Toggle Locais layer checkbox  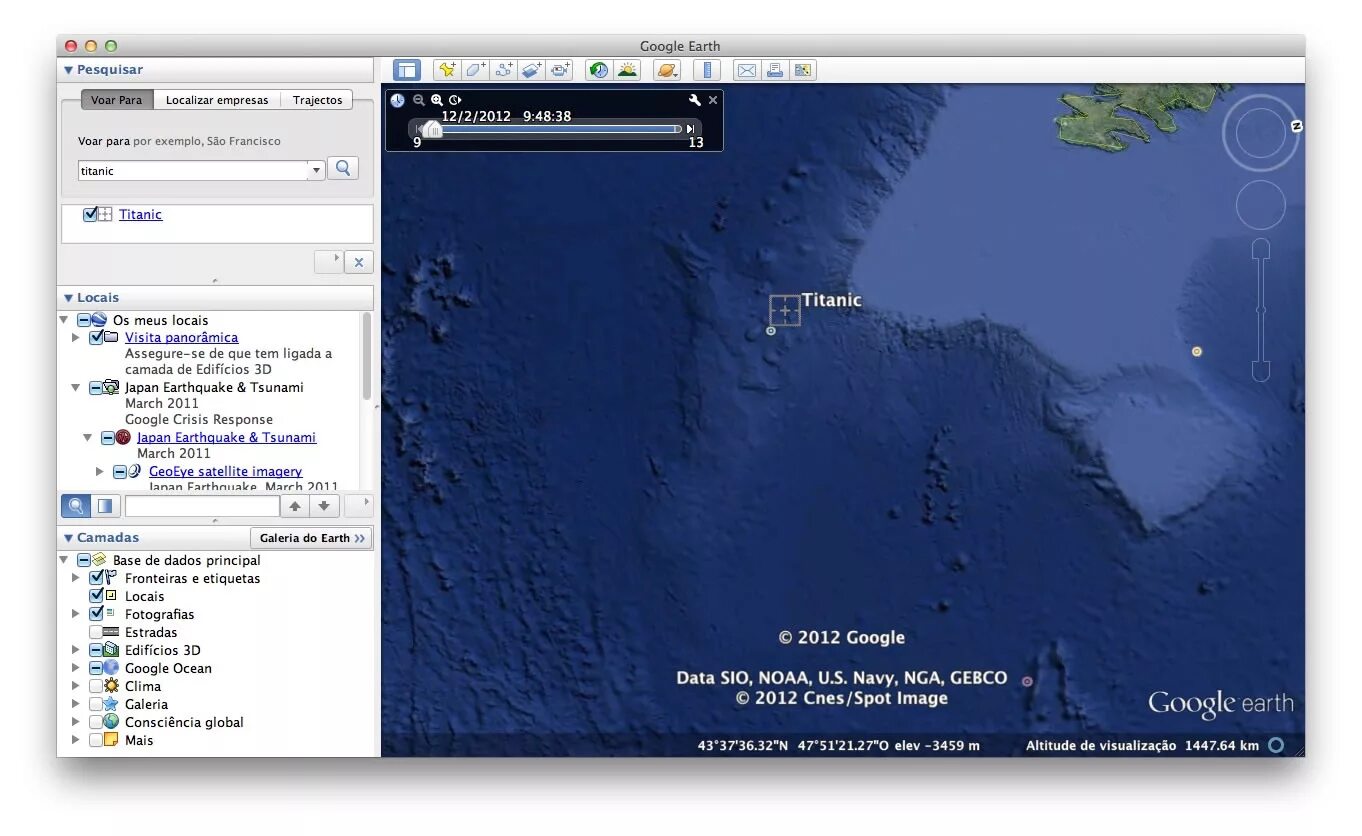pyautogui.click(x=96, y=596)
